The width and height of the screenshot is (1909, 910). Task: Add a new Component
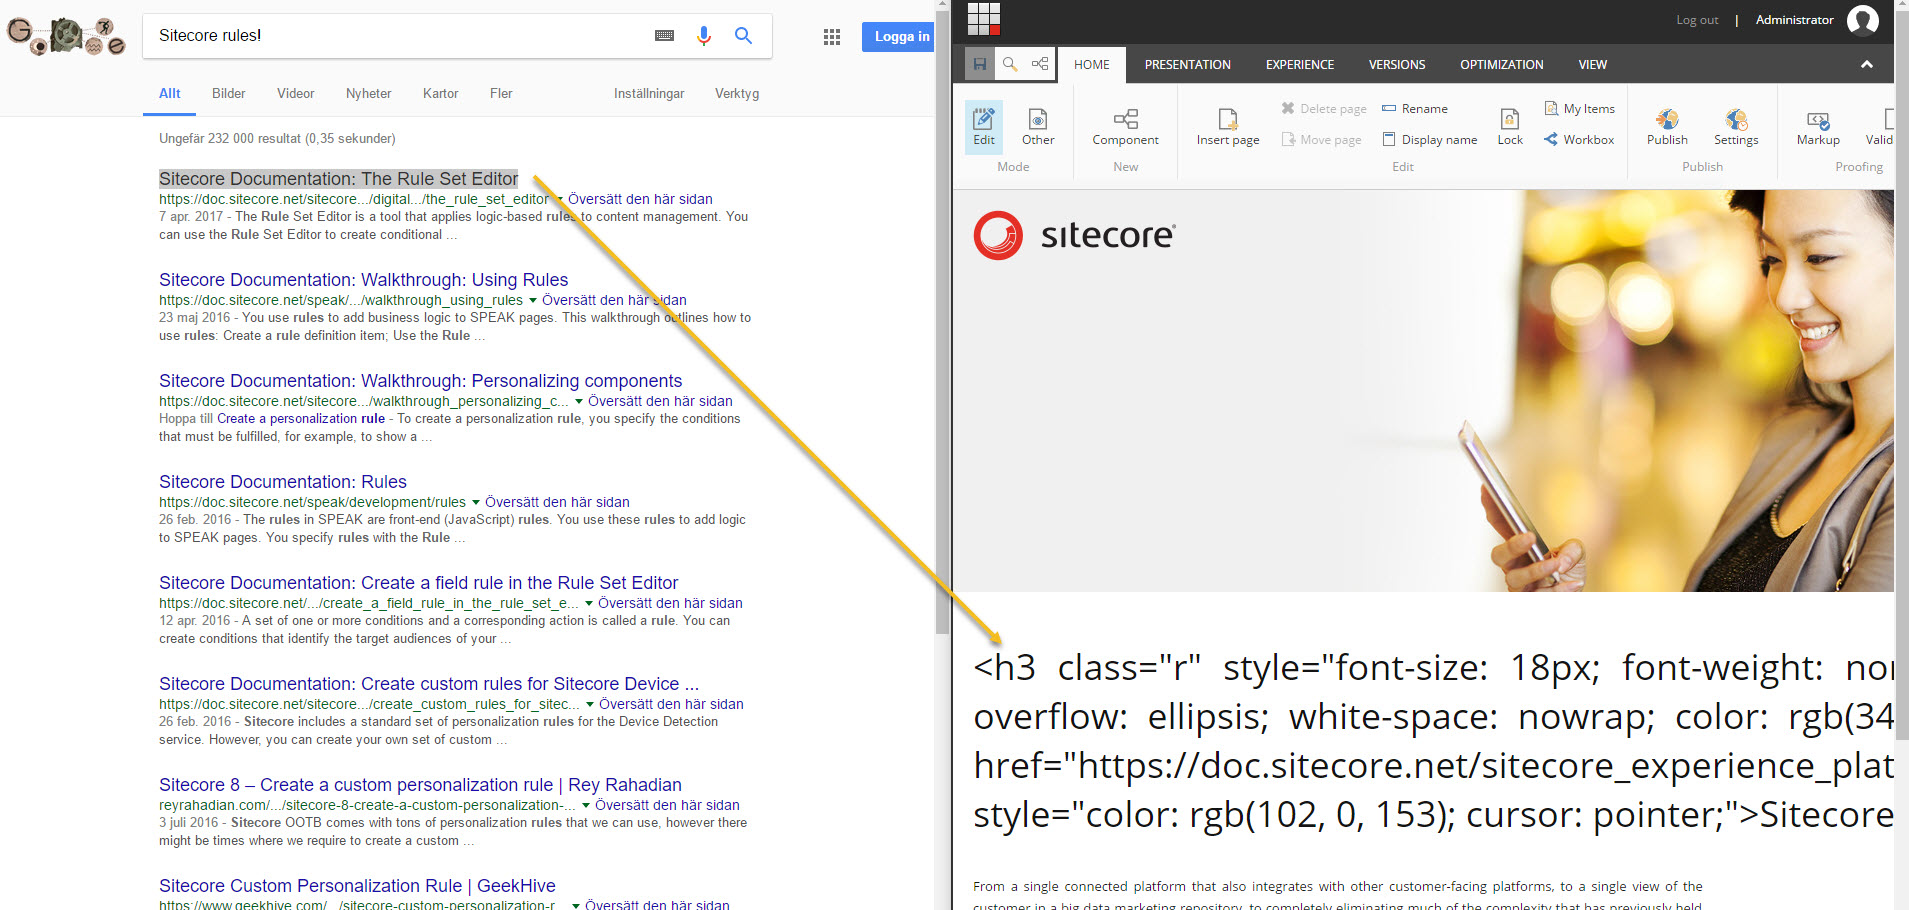[x=1125, y=127]
